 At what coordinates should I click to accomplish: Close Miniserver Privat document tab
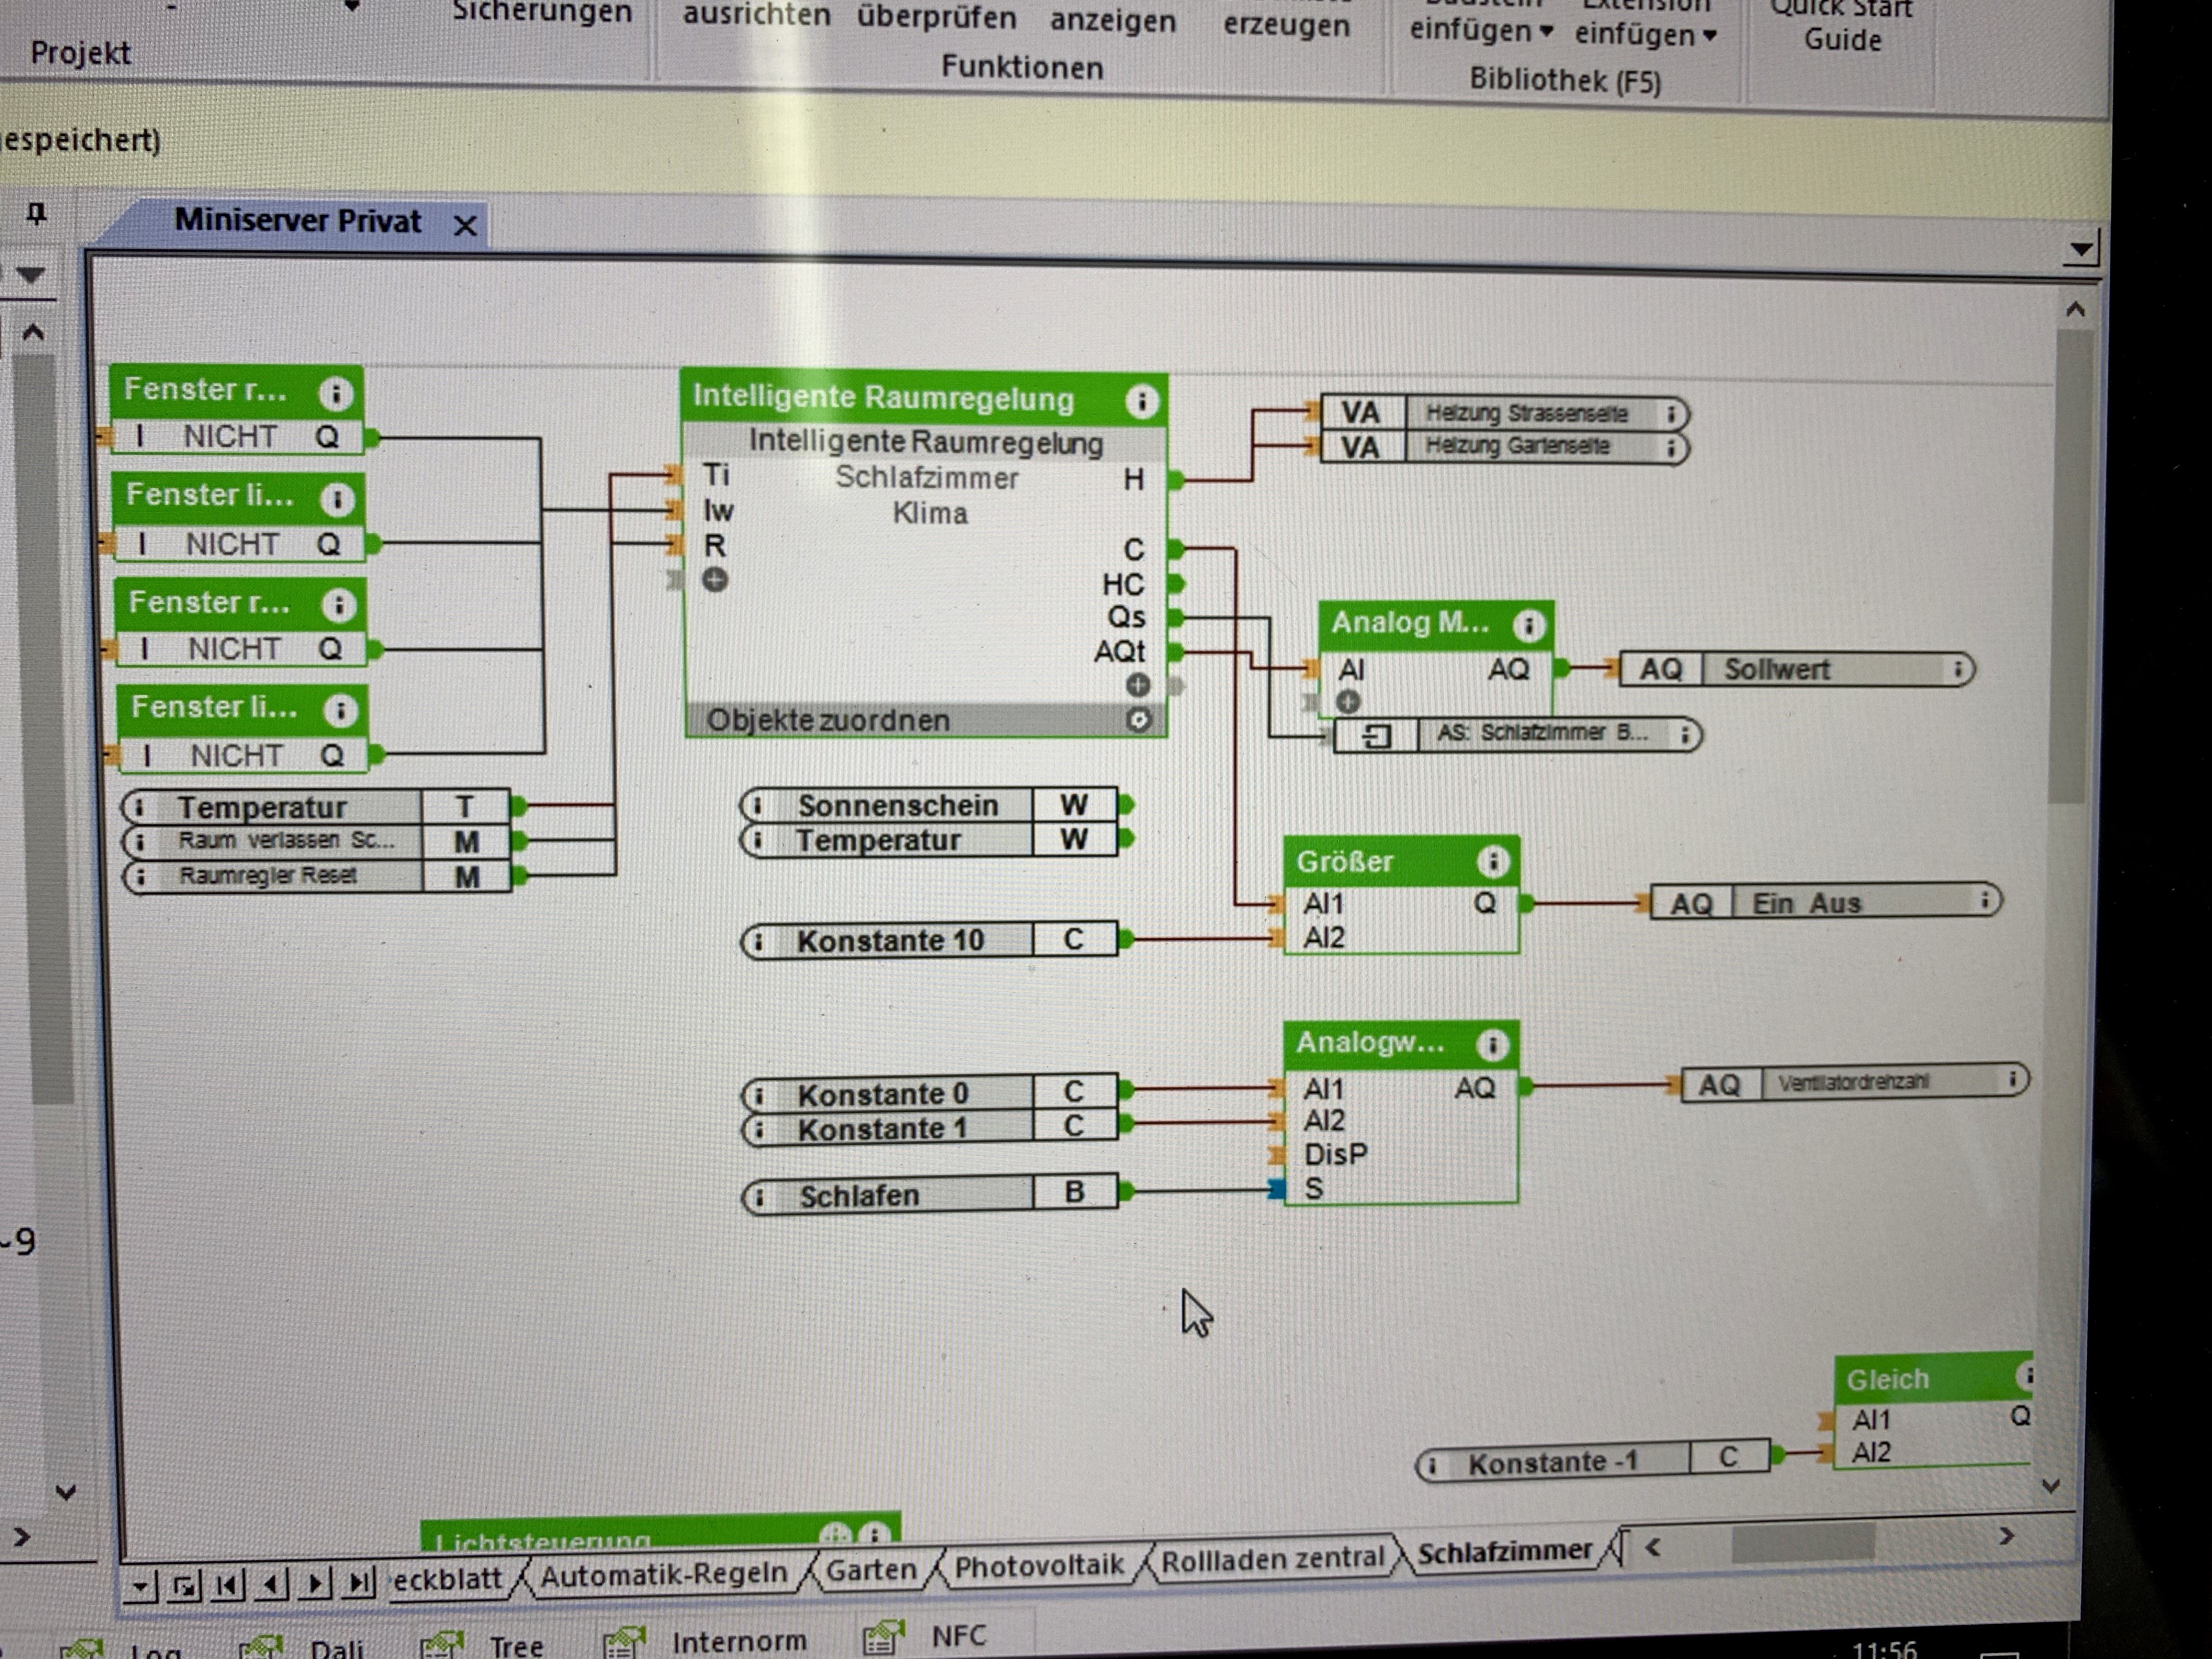click(465, 226)
